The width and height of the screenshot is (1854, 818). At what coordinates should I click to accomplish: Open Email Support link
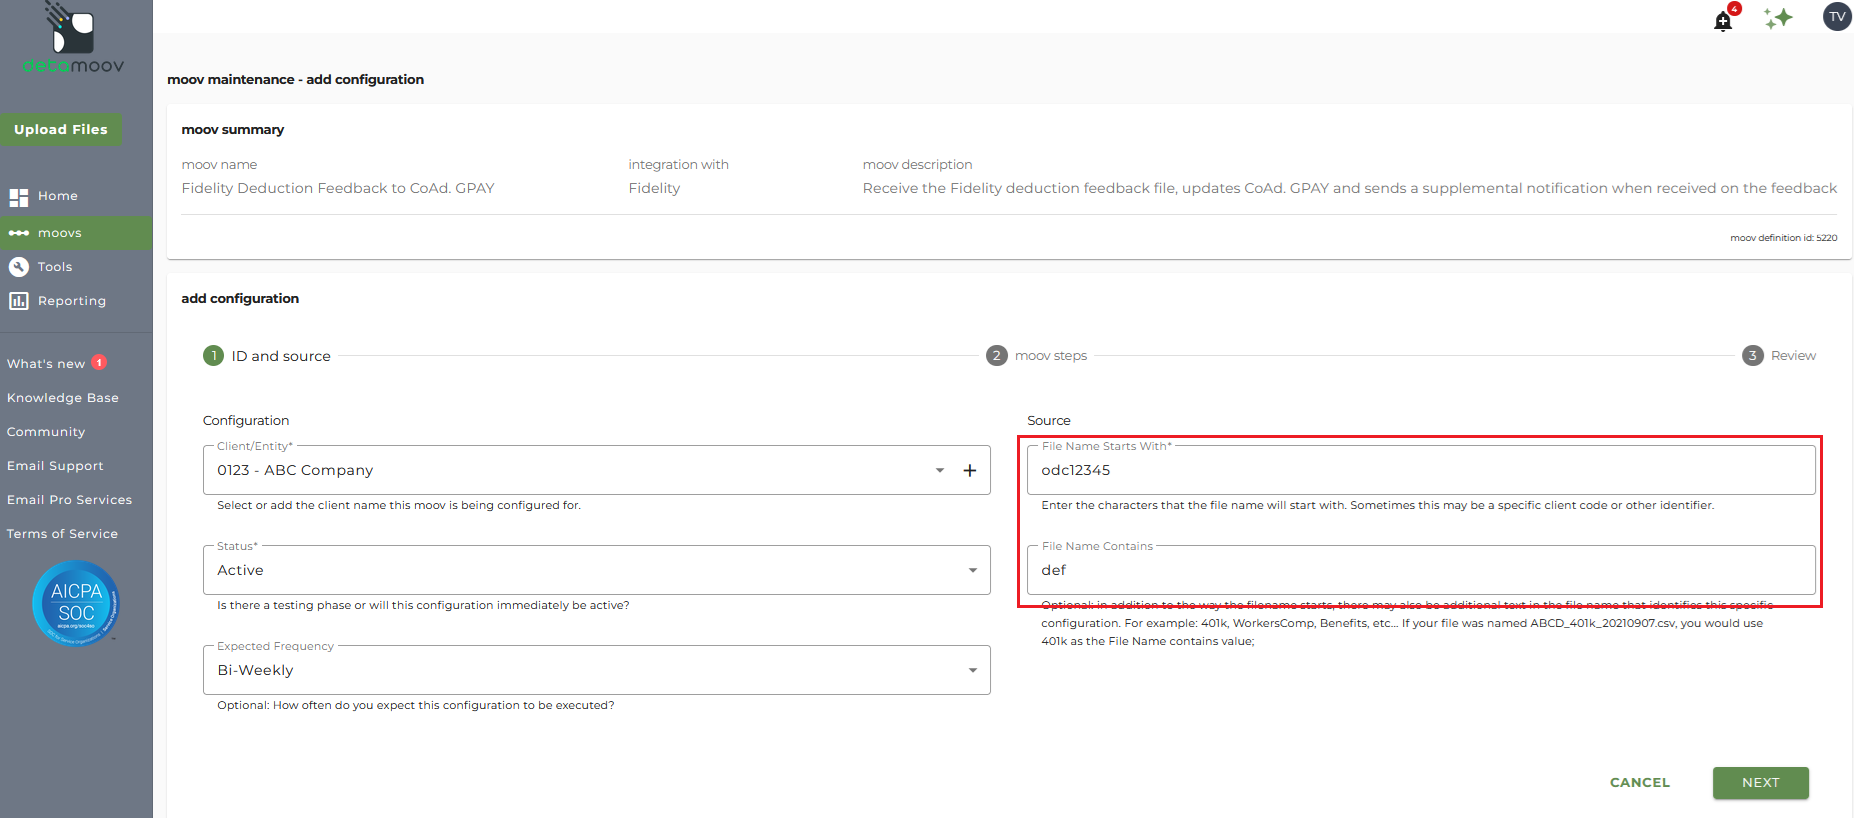(x=55, y=466)
